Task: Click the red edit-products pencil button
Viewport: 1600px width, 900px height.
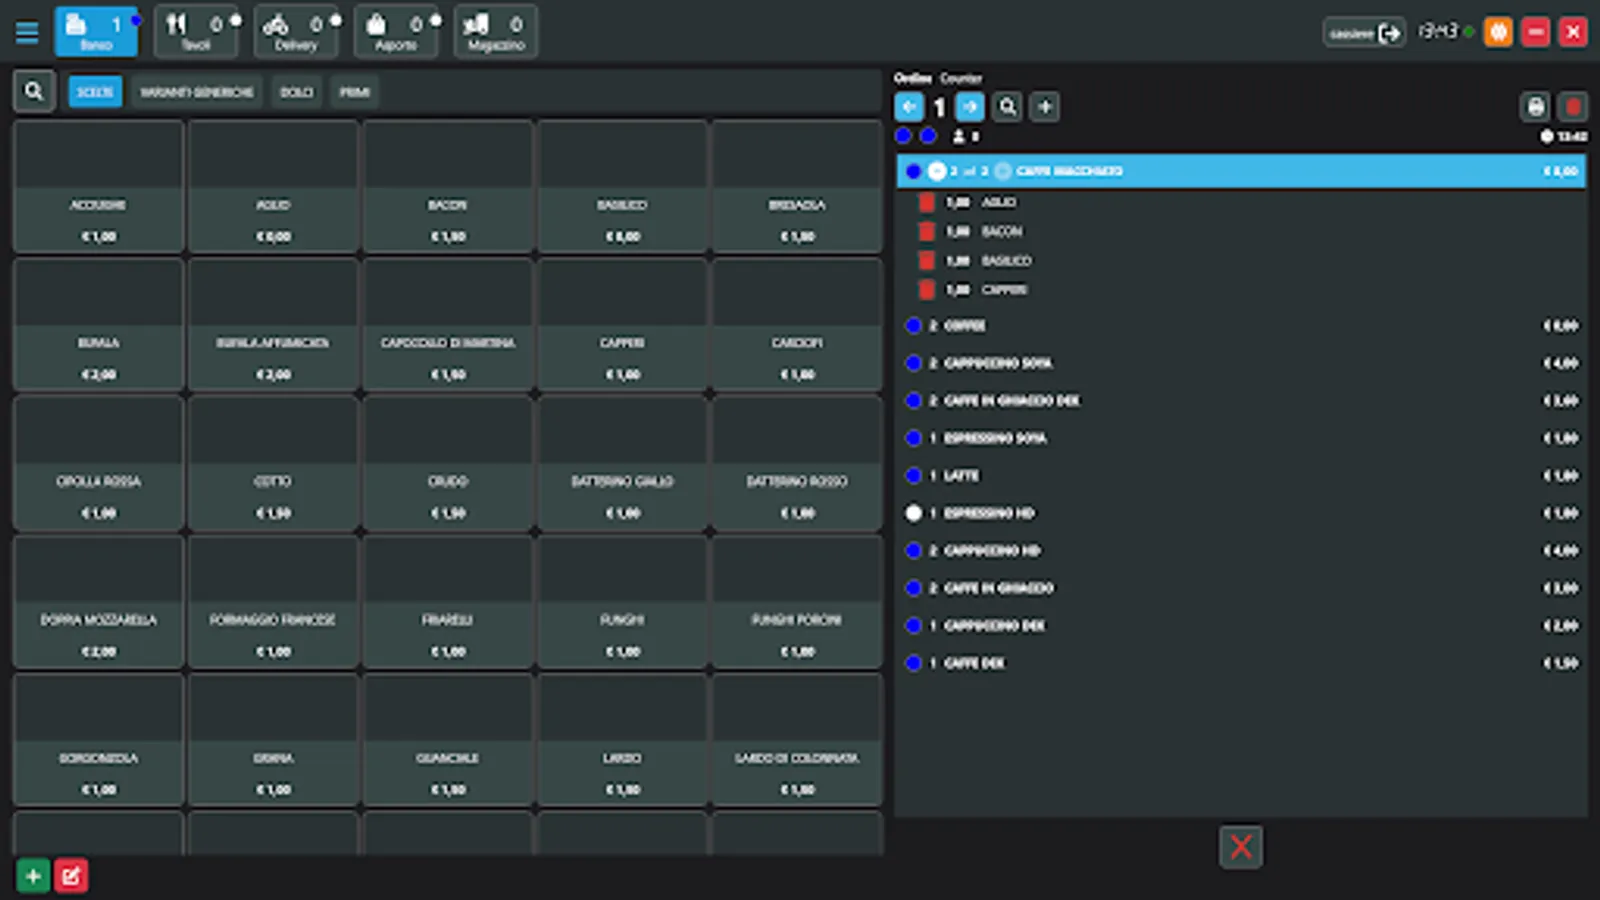Action: 71,876
